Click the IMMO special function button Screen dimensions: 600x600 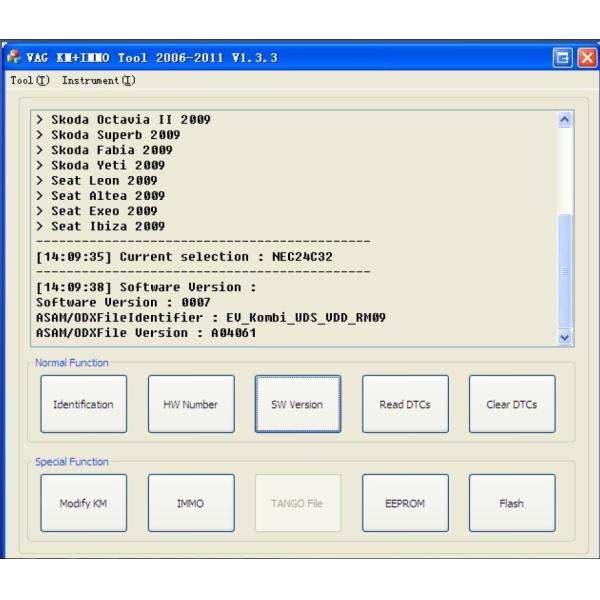point(191,503)
